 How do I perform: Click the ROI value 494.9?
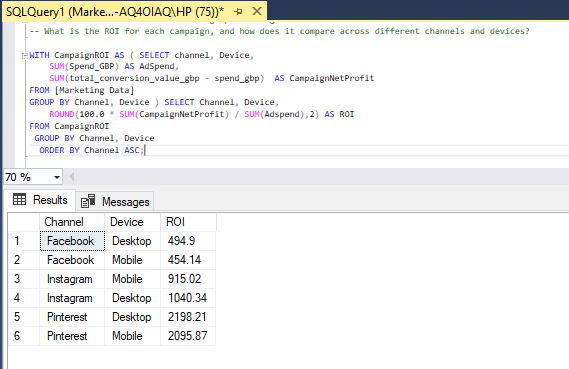click(188, 241)
